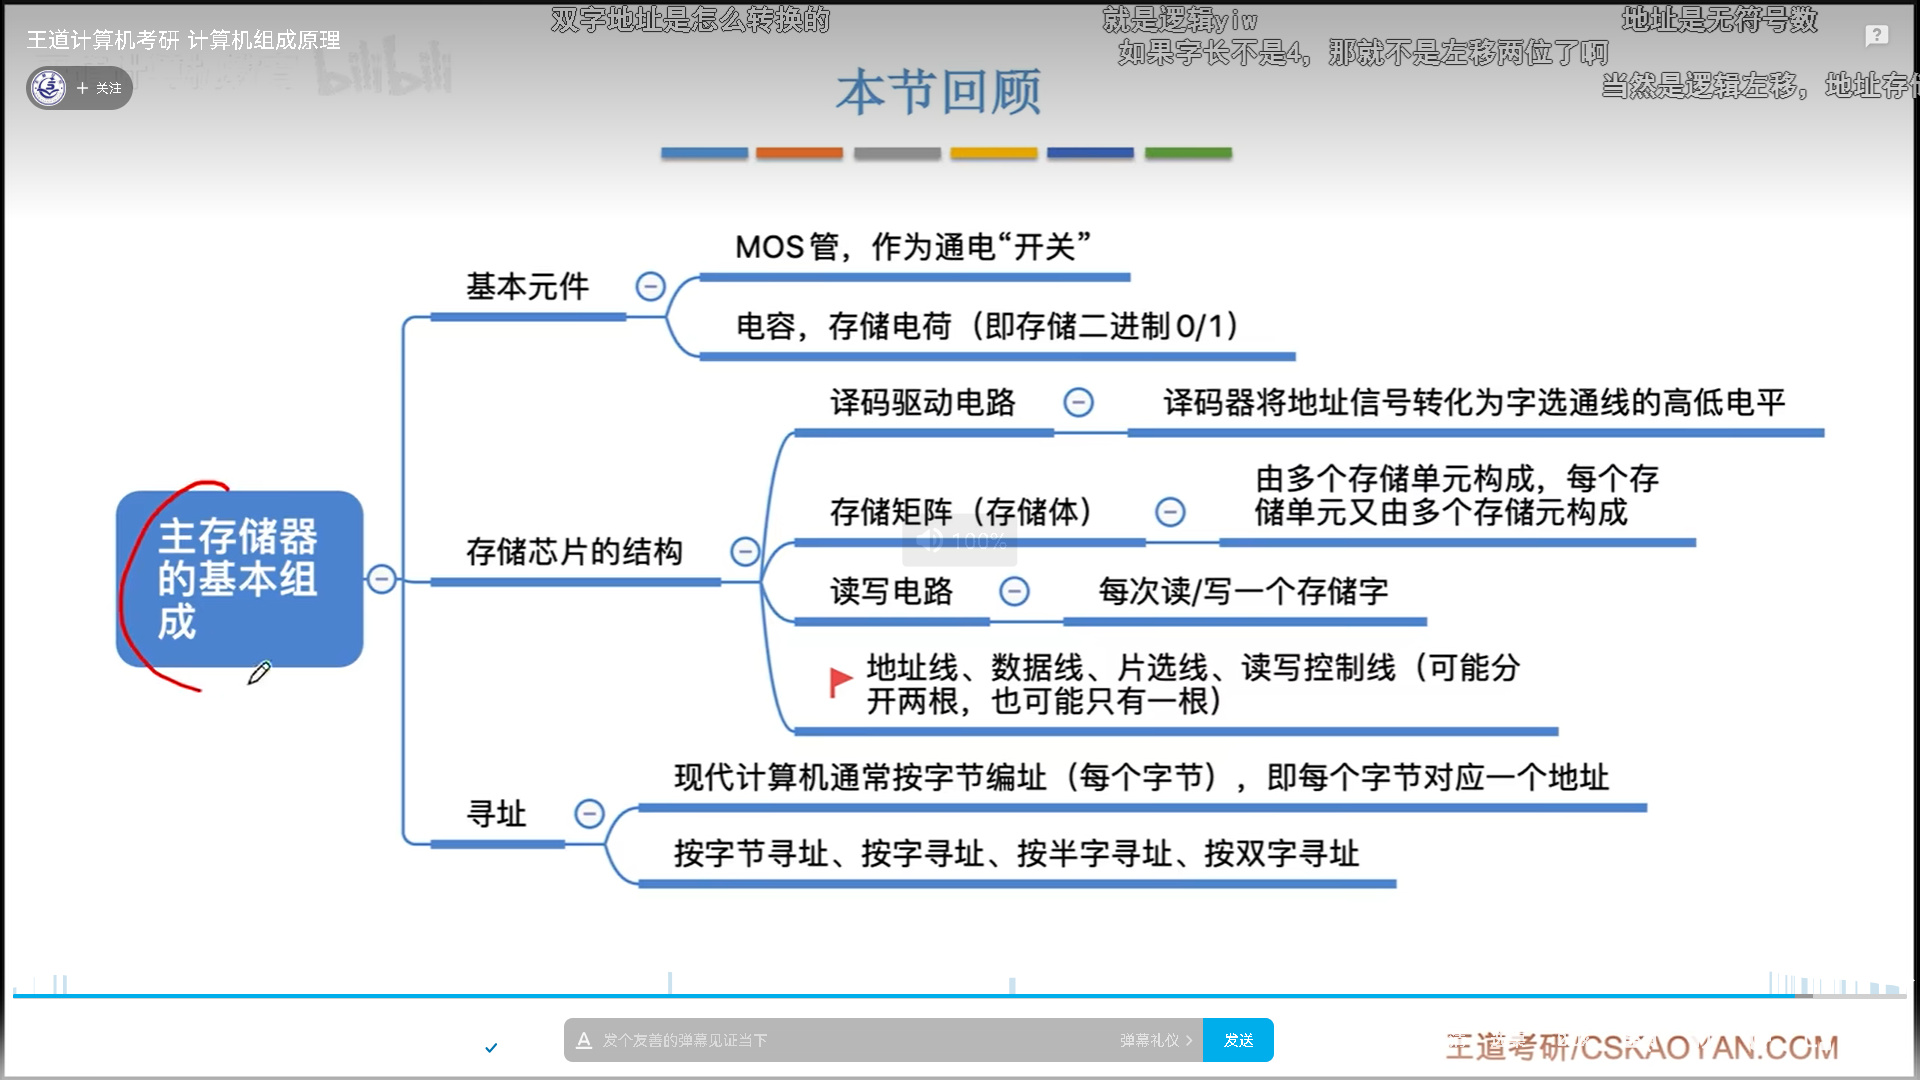Click text 地址线、数据线、片选线、读写控制线
Image resolution: width=1920 pixels, height=1080 pixels.
pyautogui.click(x=1130, y=667)
